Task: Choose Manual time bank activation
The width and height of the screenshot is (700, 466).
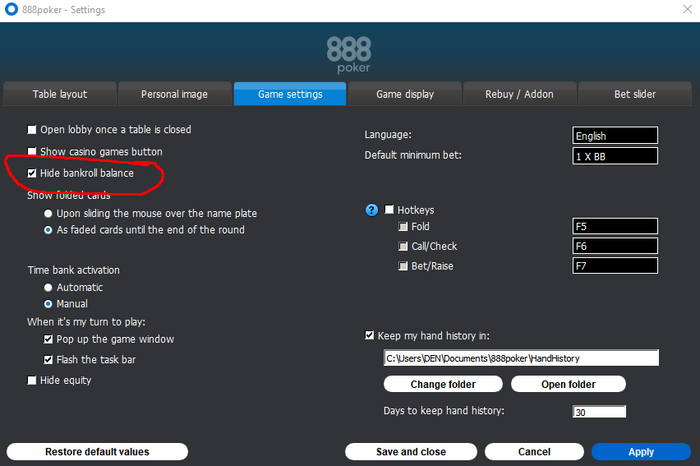Action: tap(48, 304)
